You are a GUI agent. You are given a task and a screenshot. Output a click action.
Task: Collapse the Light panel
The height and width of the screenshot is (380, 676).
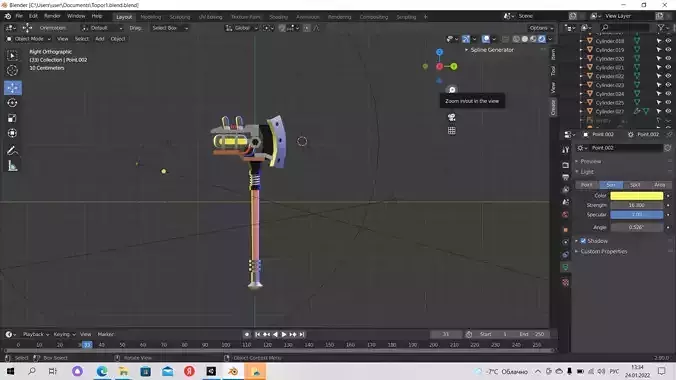(x=586, y=172)
